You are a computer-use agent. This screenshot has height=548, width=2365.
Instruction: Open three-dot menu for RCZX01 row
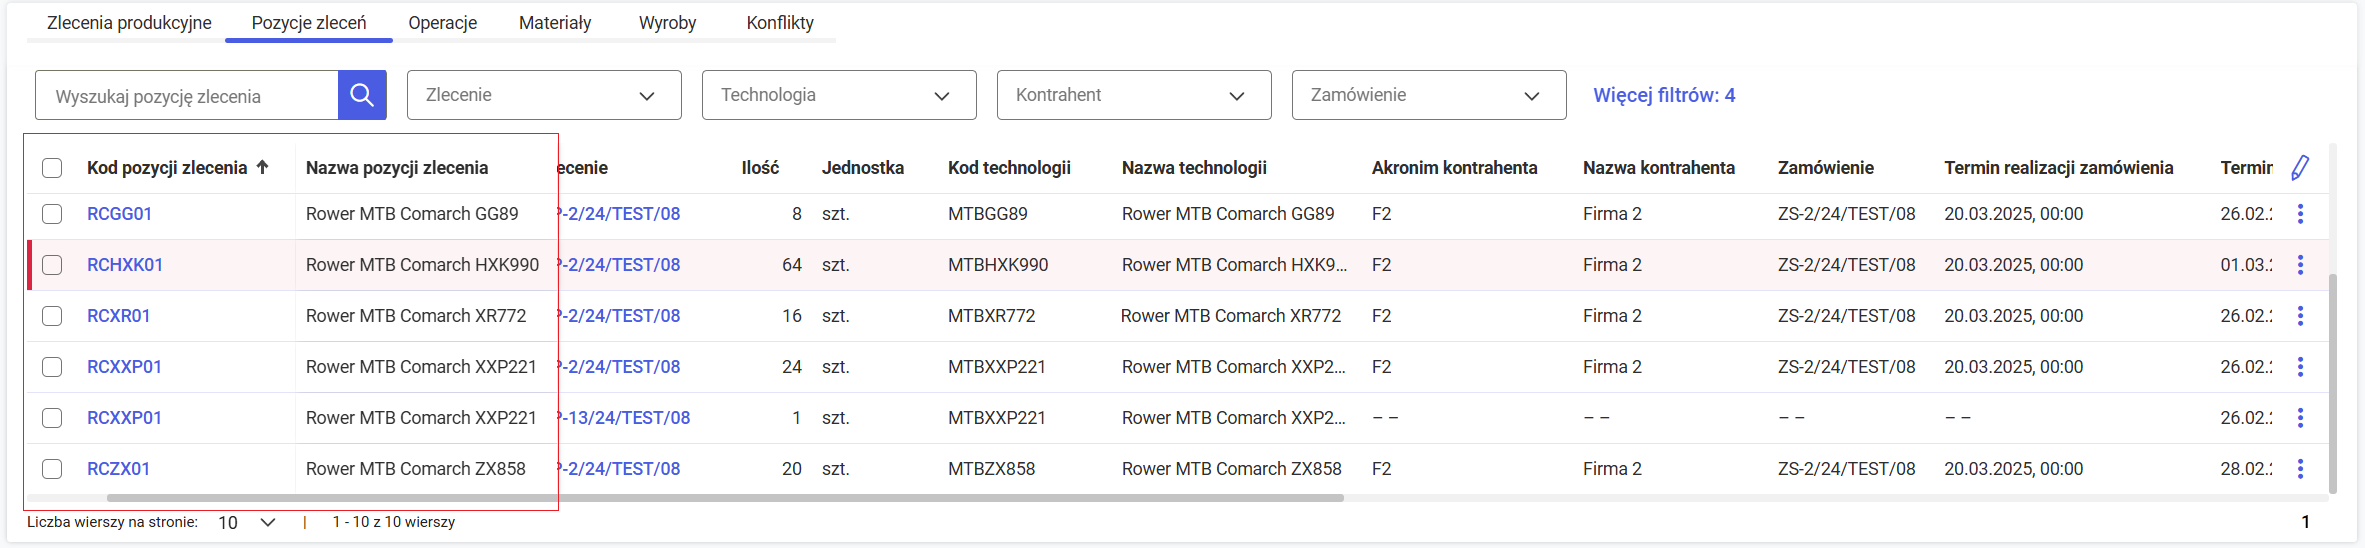[x=2300, y=469]
